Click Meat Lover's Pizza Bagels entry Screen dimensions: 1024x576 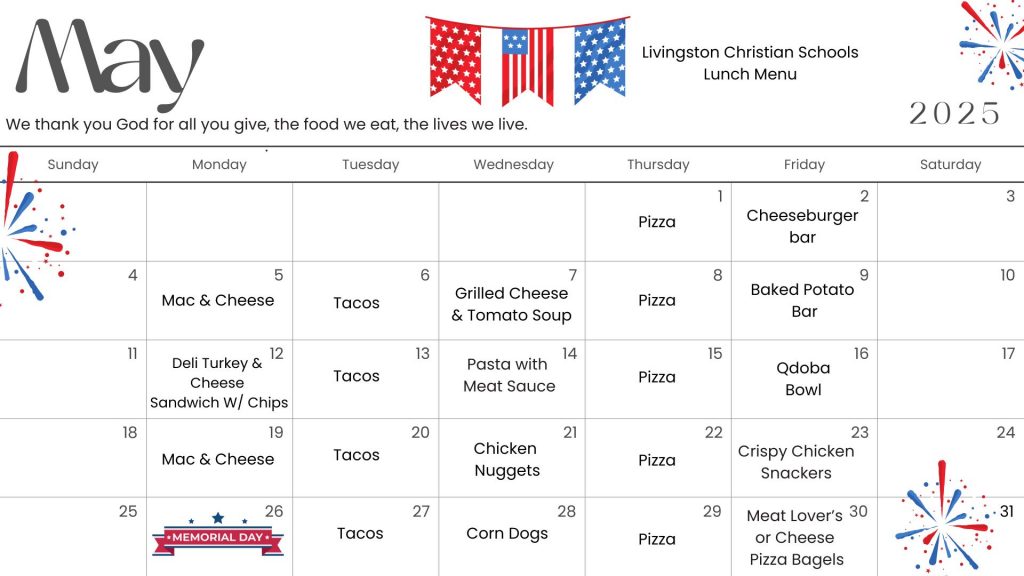(796, 537)
